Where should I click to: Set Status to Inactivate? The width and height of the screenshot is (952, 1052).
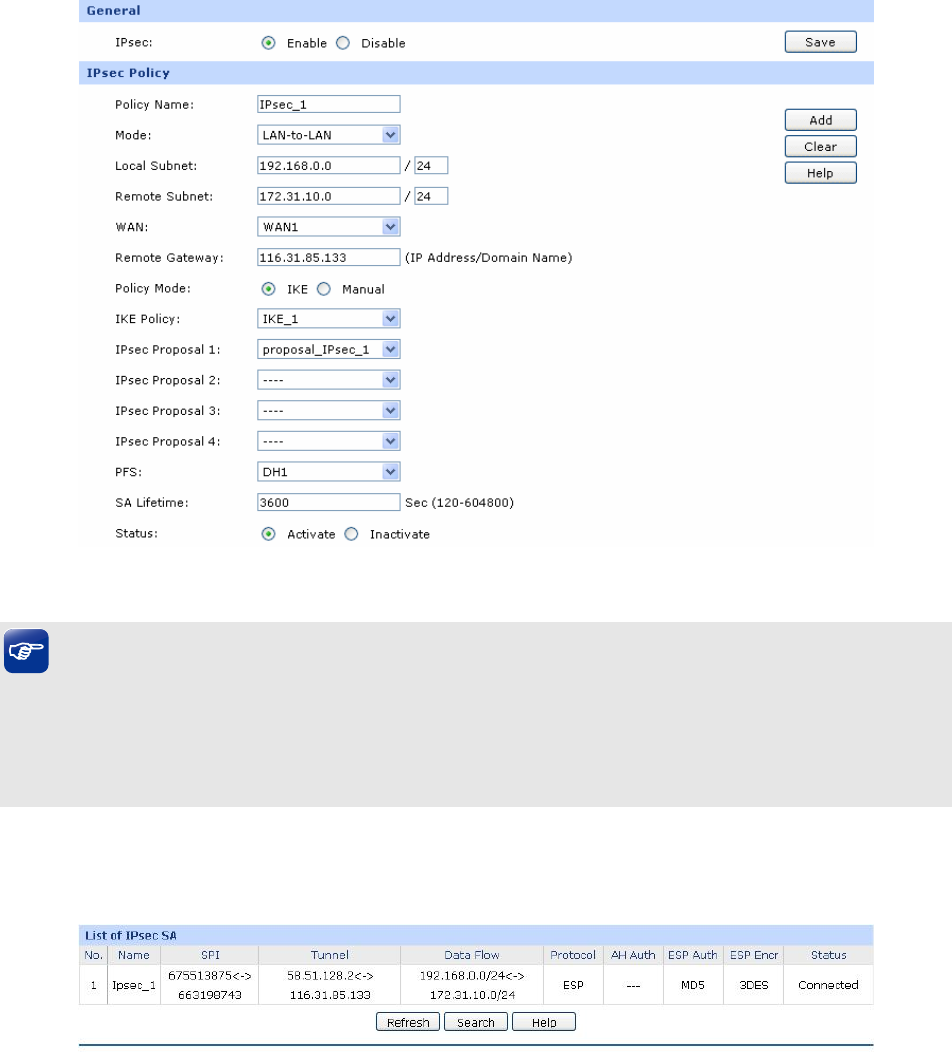point(351,534)
